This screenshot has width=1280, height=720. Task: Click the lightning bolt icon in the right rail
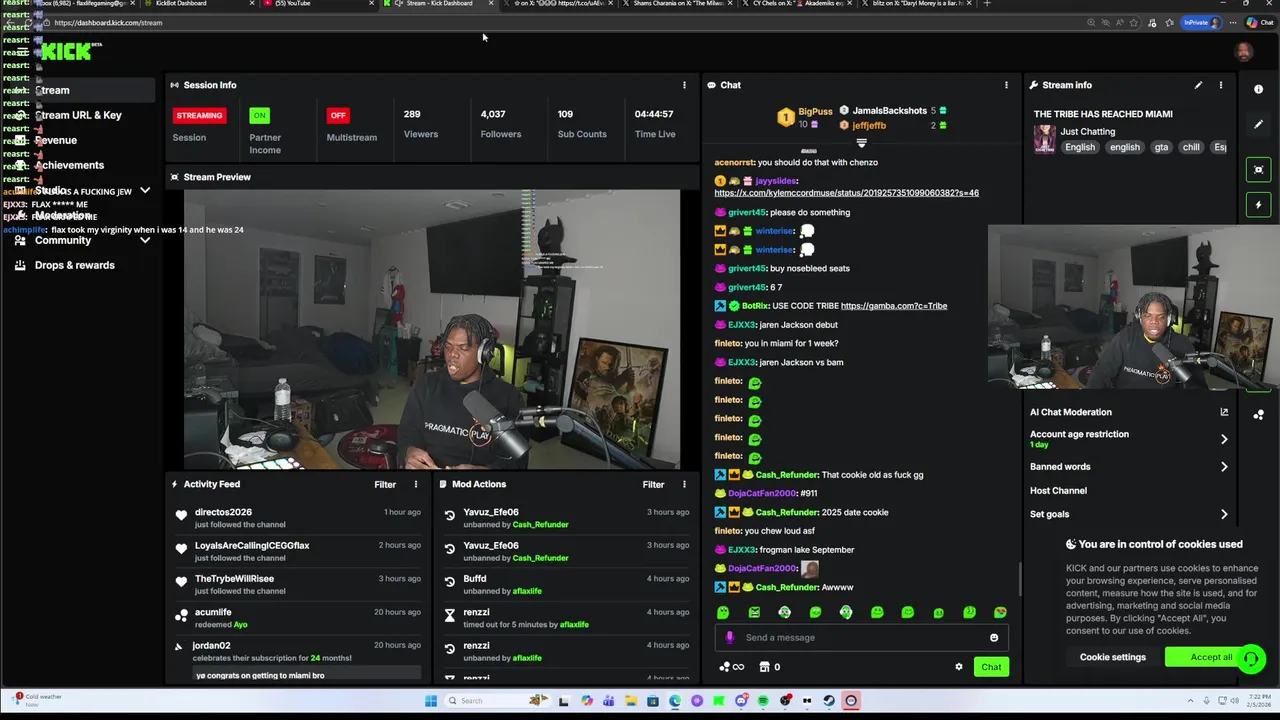point(1258,204)
